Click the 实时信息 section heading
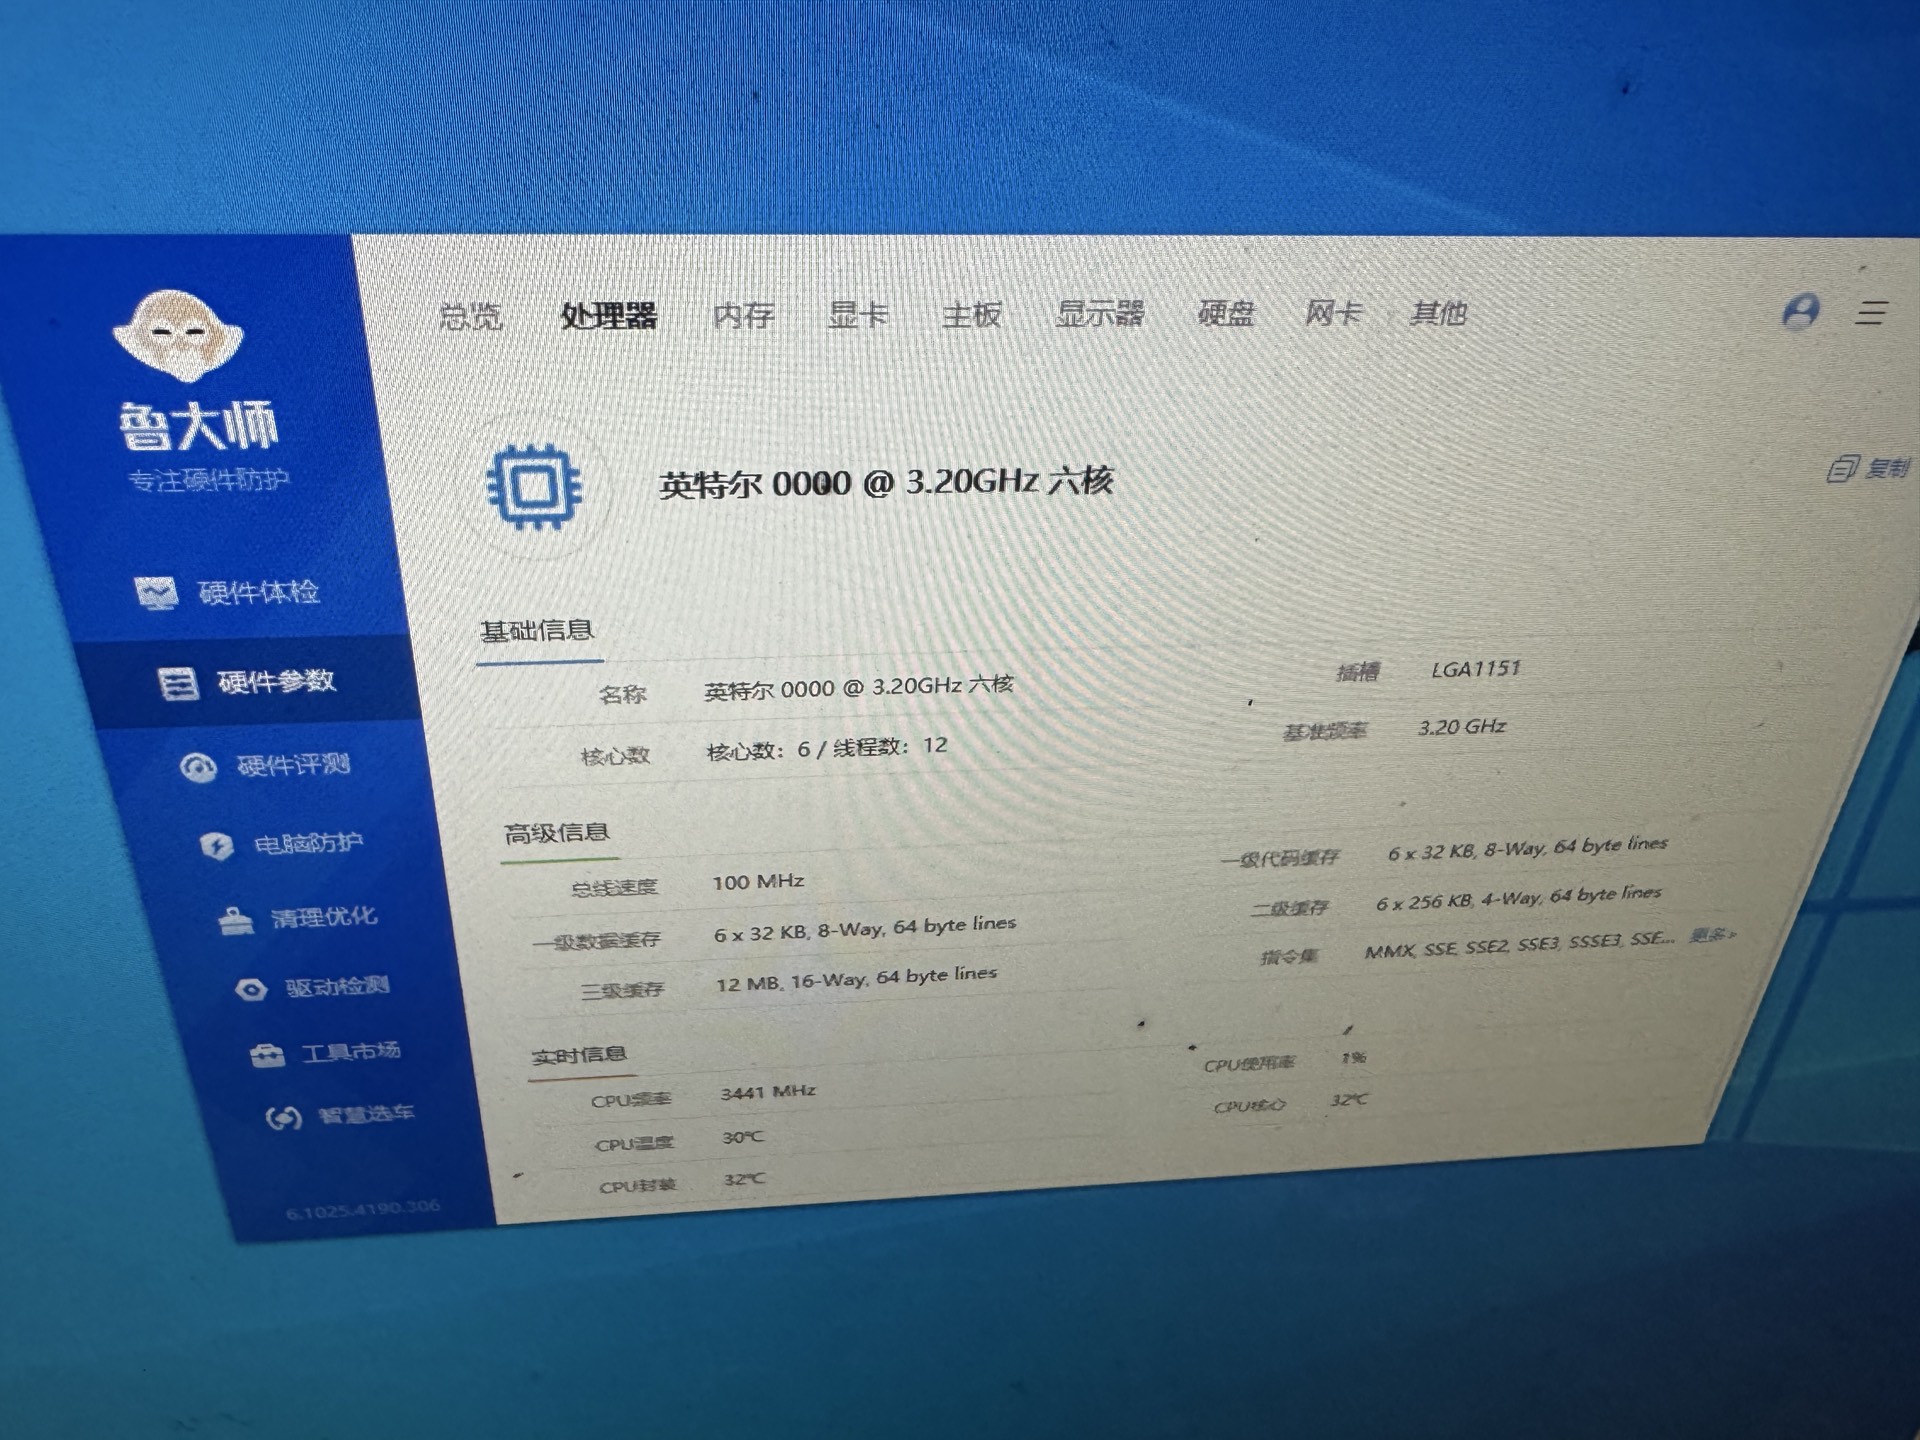The height and width of the screenshot is (1440, 1920). click(578, 1055)
